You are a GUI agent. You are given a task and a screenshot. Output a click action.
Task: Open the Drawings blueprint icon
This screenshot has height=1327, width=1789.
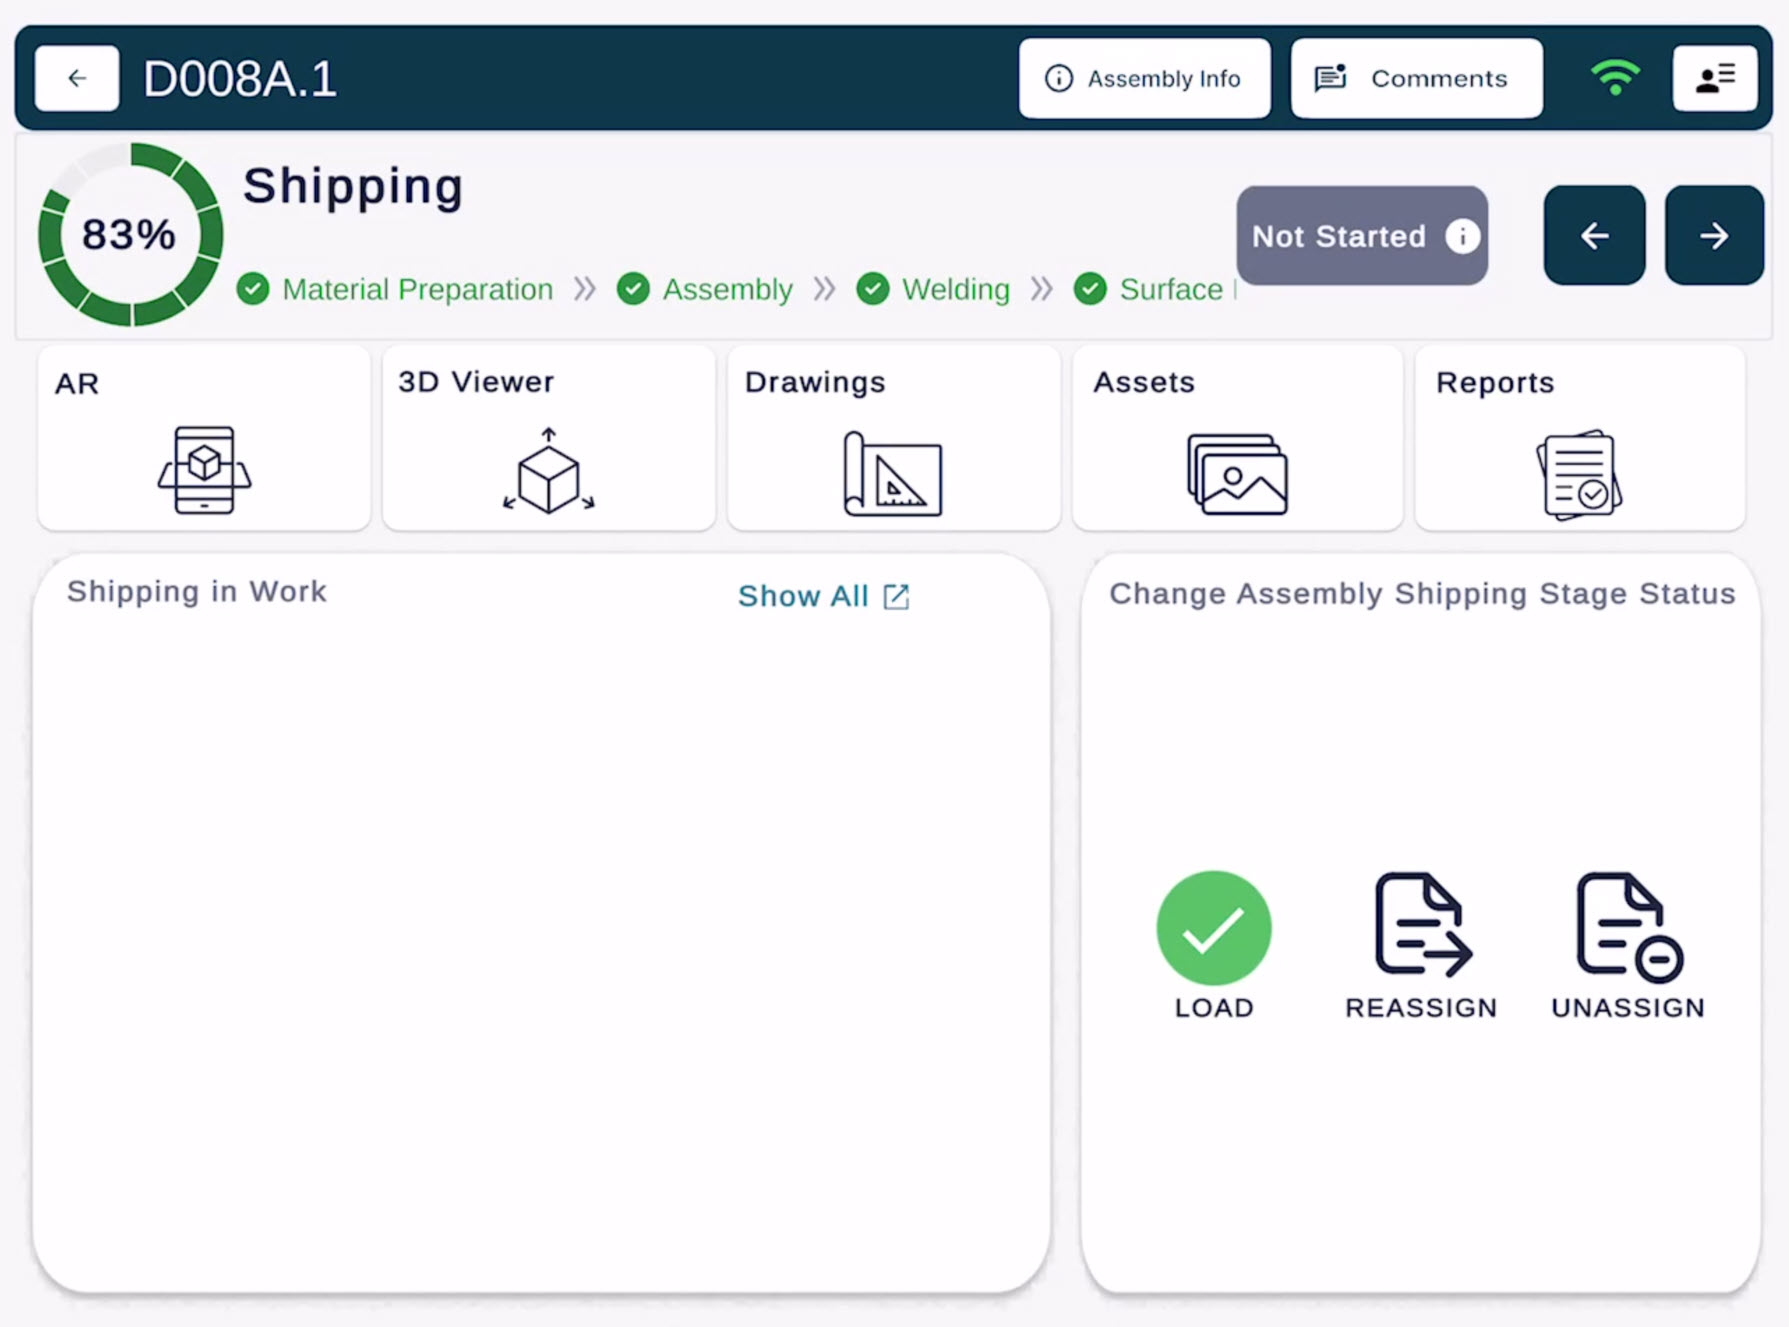pos(892,473)
